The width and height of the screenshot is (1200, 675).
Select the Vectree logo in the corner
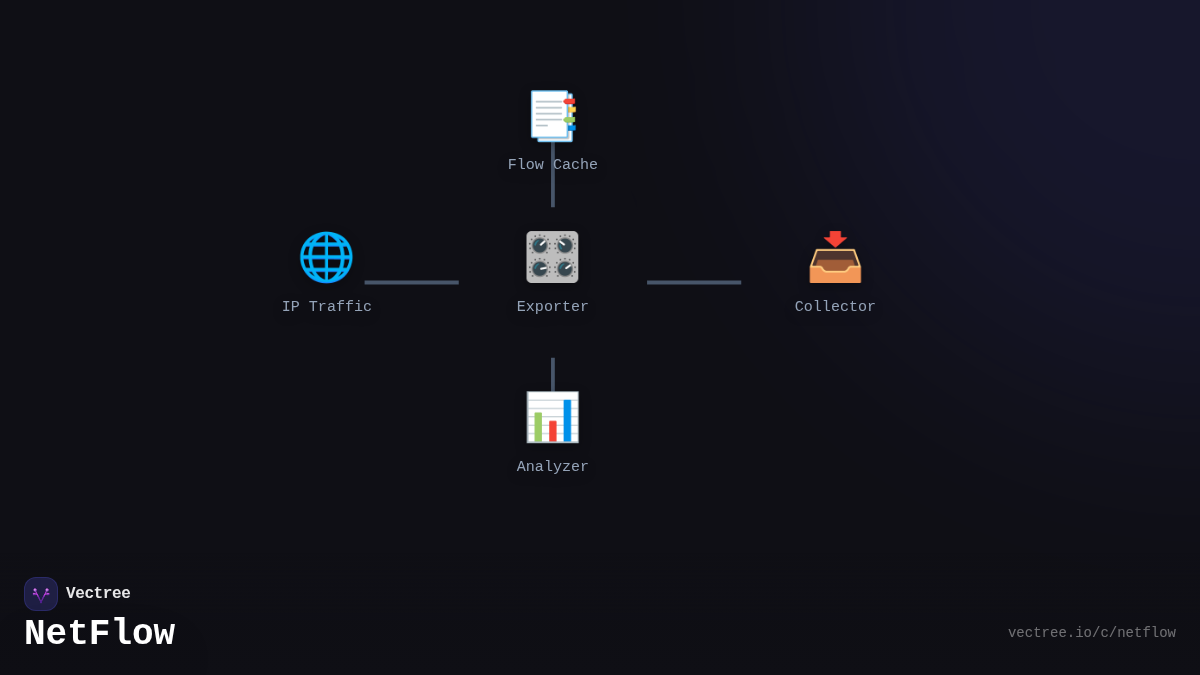click(41, 593)
